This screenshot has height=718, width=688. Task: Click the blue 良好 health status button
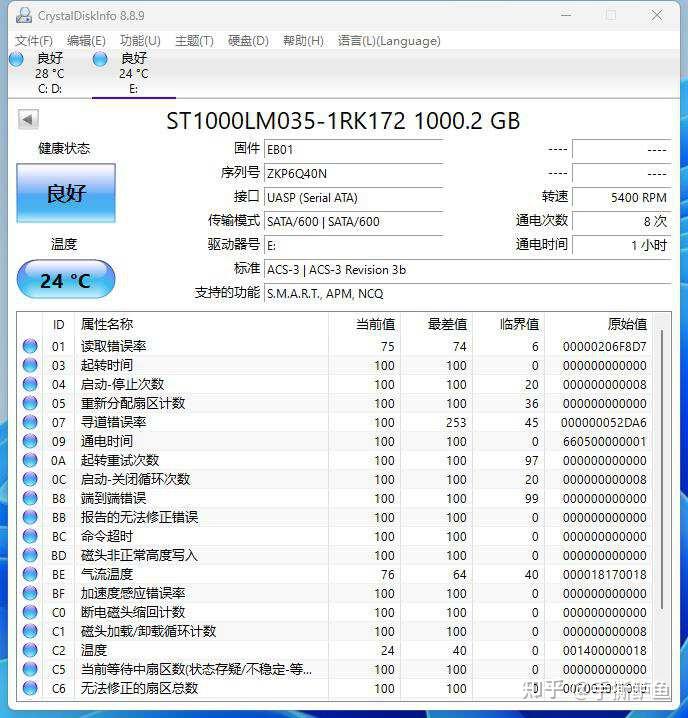pos(66,193)
